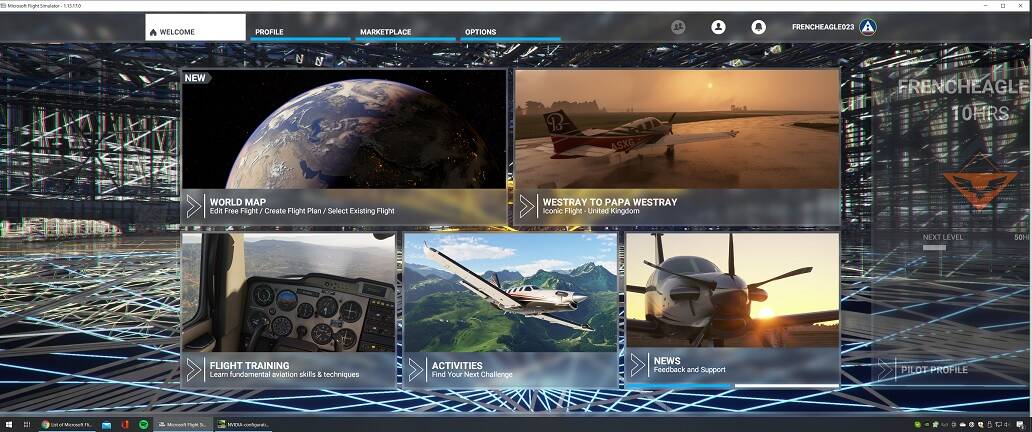1032x432 pixels.
Task: Select the Westray to Papa Westray image
Action: point(676,128)
